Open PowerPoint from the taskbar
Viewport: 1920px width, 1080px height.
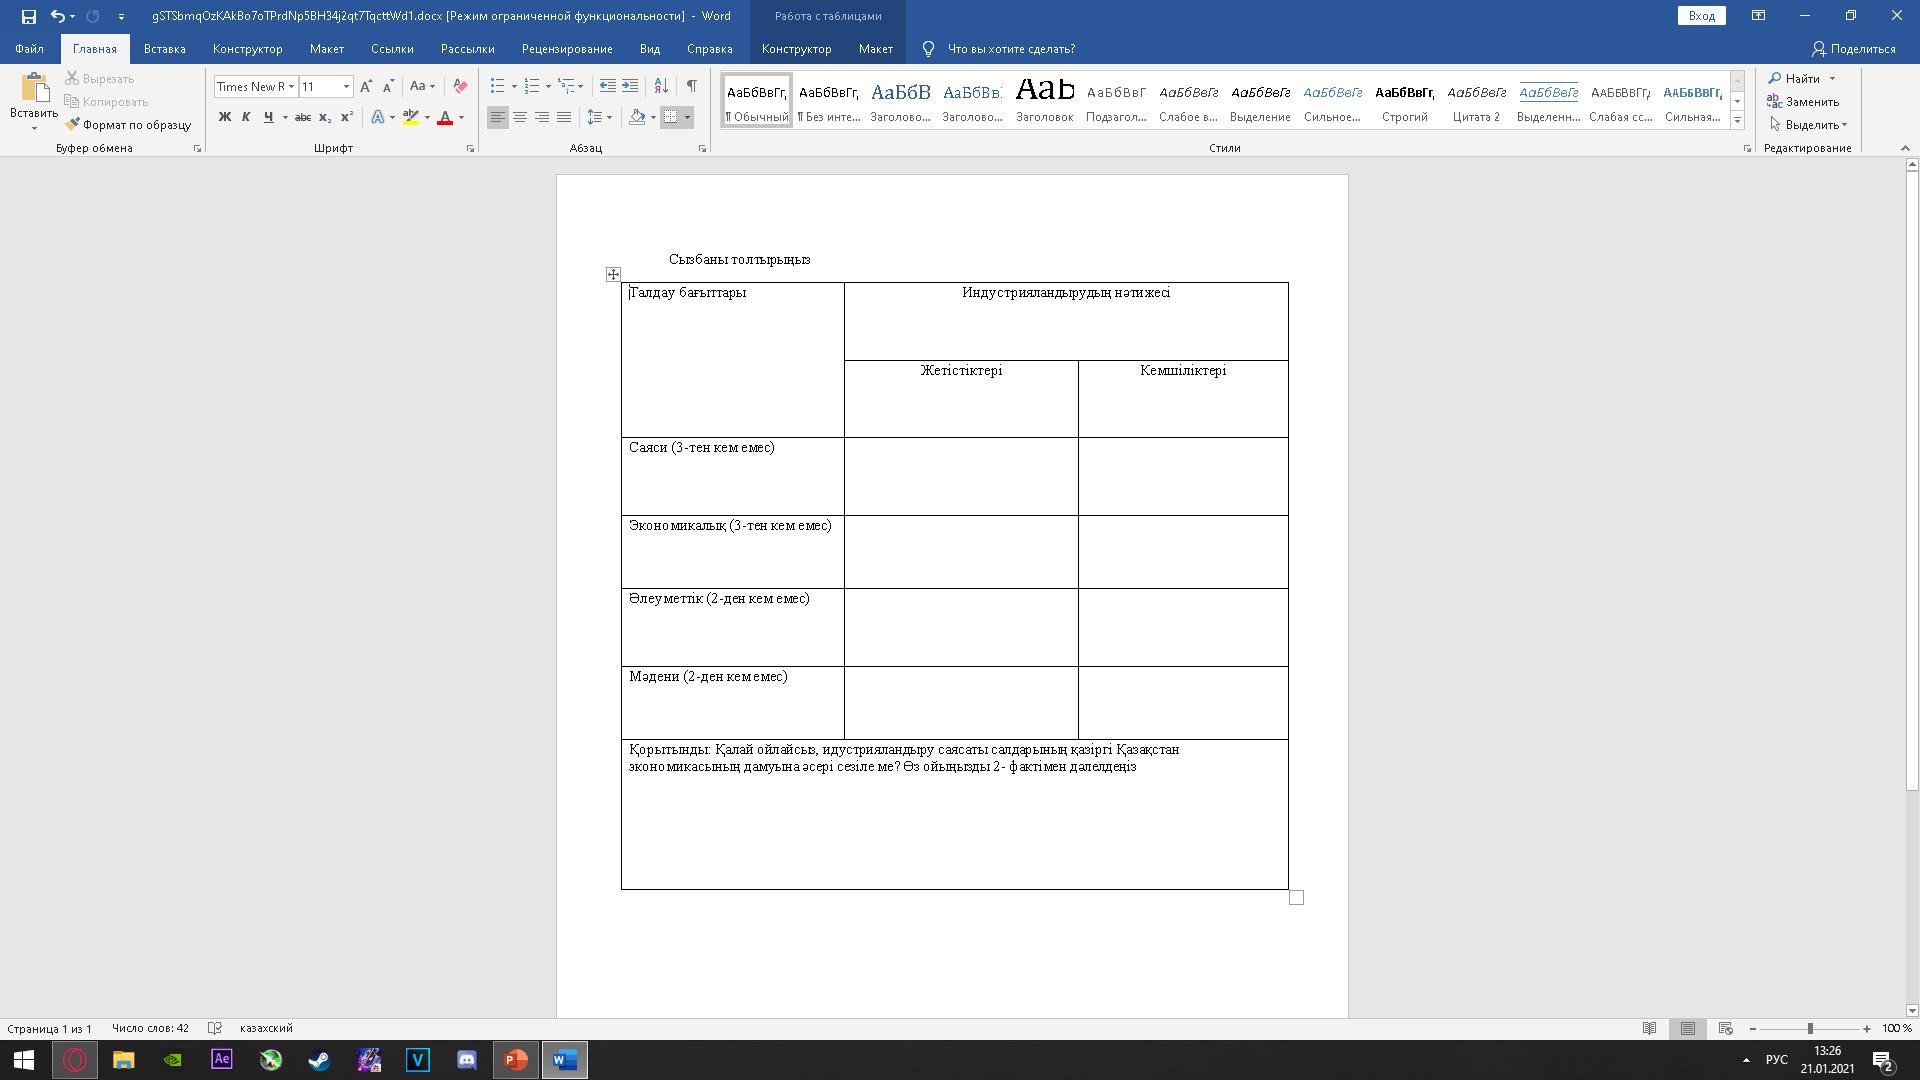[516, 1060]
